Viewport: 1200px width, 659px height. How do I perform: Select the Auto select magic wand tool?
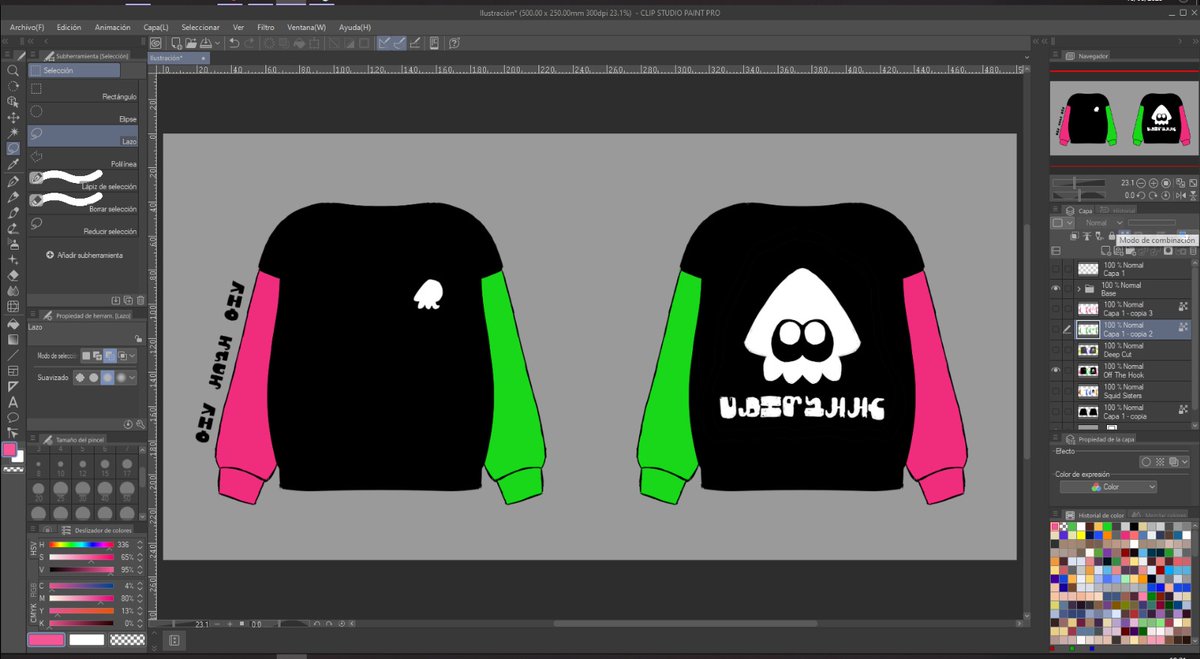click(x=13, y=132)
